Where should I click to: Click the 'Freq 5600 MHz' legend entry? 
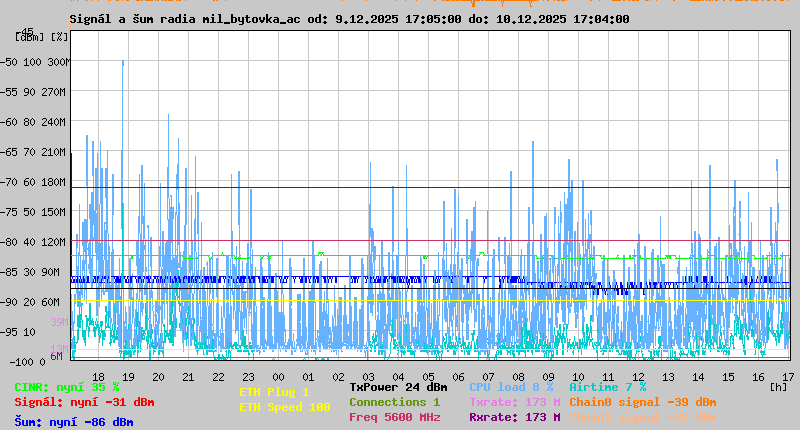(394, 417)
